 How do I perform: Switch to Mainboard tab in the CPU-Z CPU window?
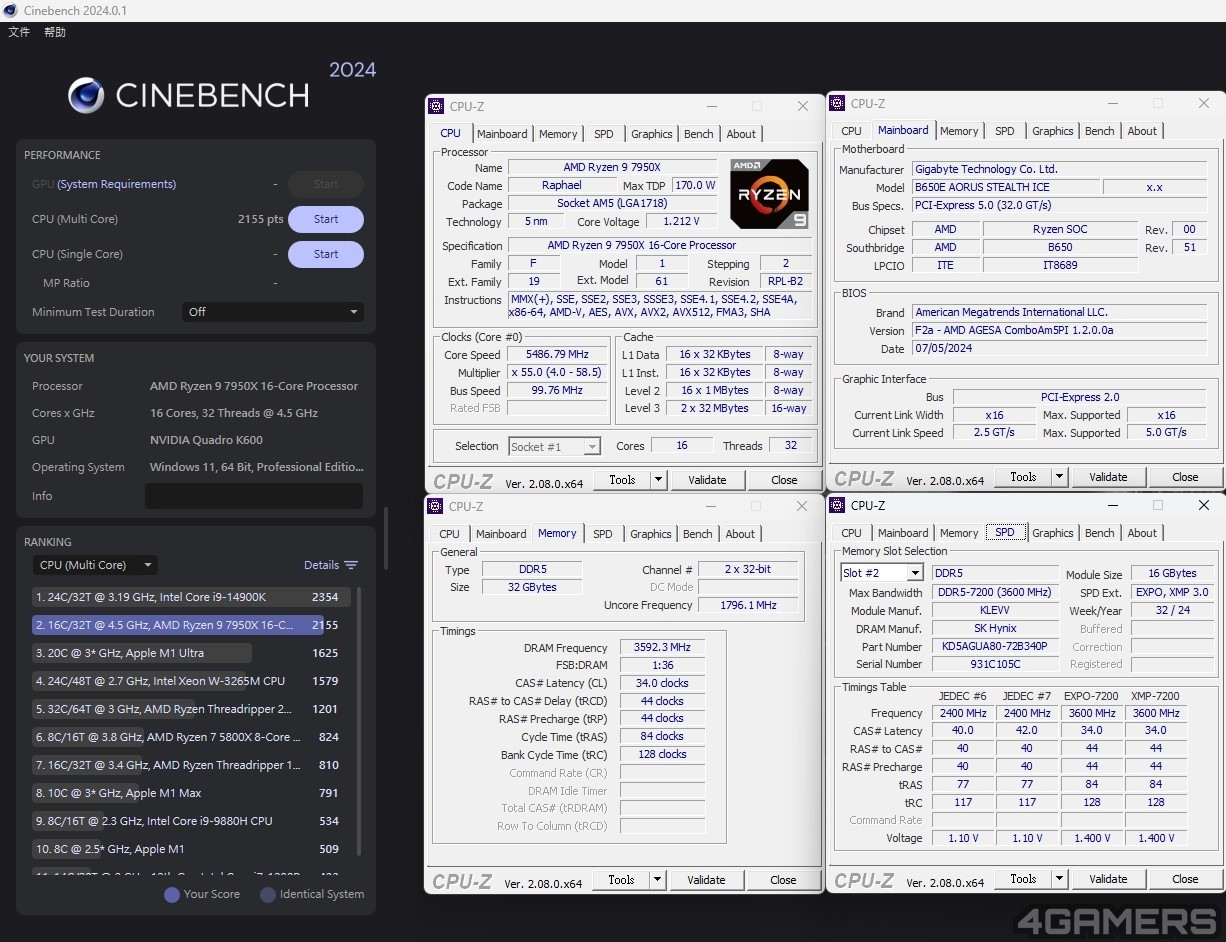click(x=502, y=134)
